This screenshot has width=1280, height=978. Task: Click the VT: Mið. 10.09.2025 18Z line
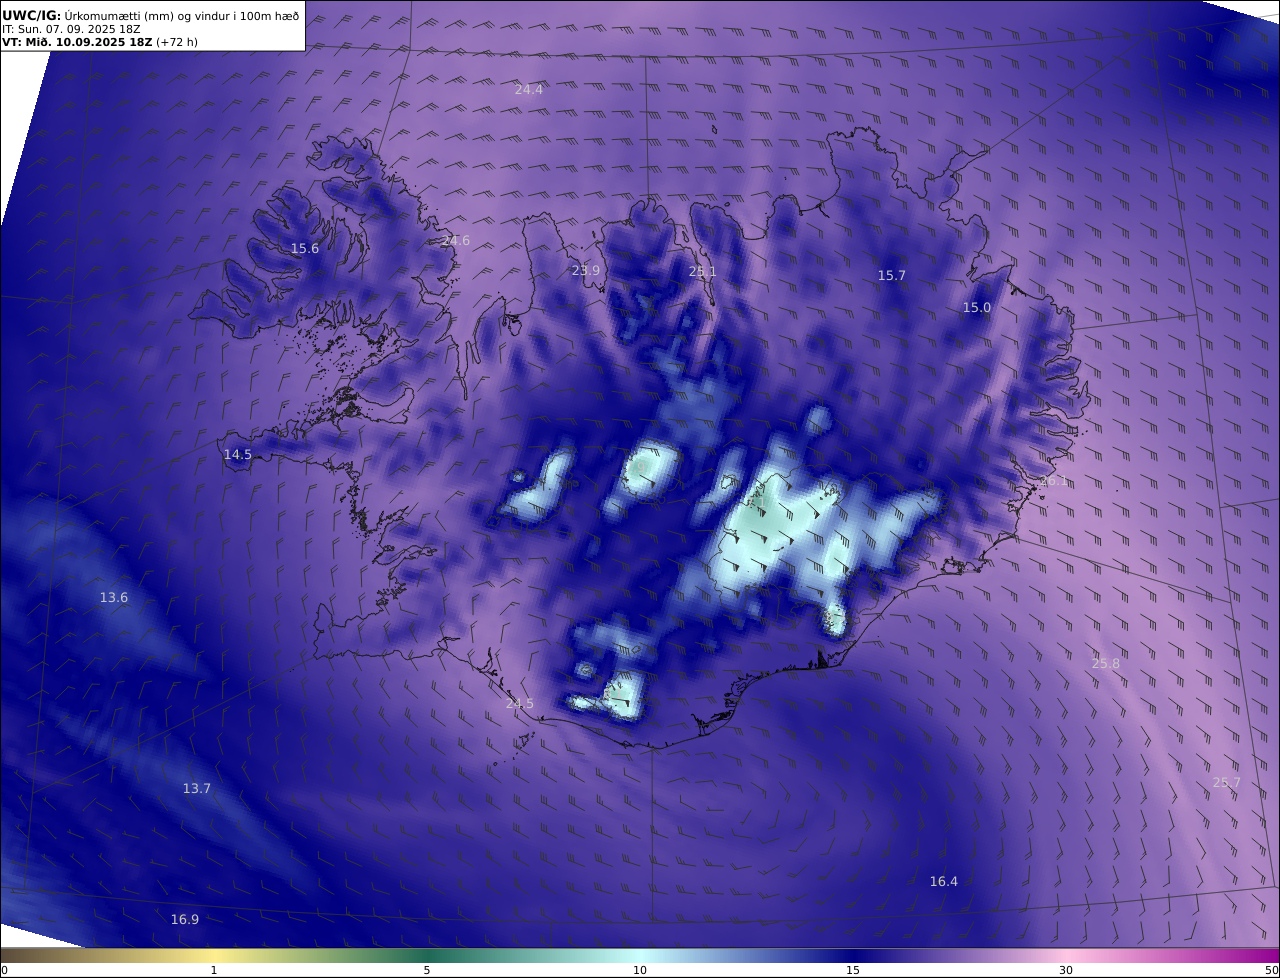[100, 43]
